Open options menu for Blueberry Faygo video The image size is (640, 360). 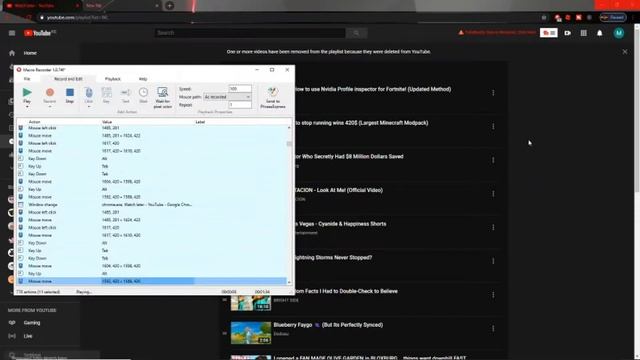[x=493, y=329]
